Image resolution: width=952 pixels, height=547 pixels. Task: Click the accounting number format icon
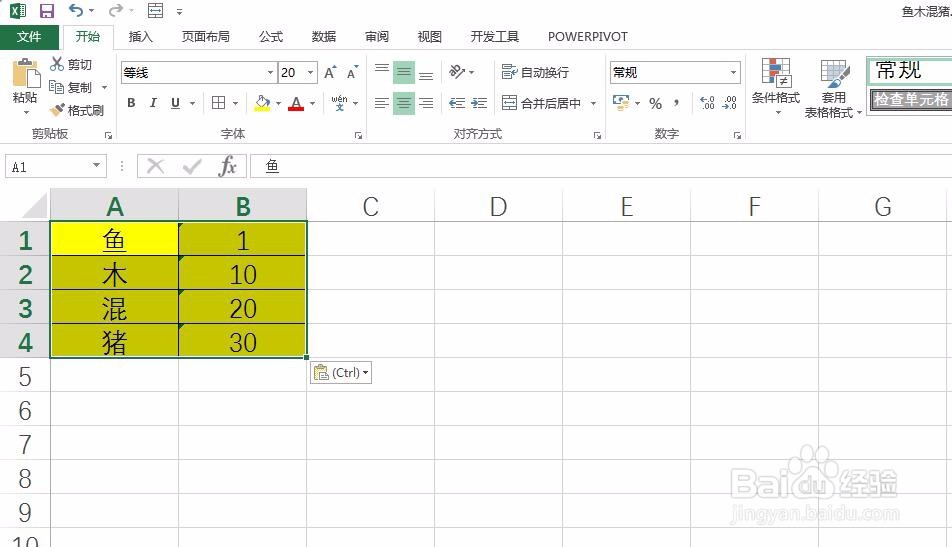620,102
